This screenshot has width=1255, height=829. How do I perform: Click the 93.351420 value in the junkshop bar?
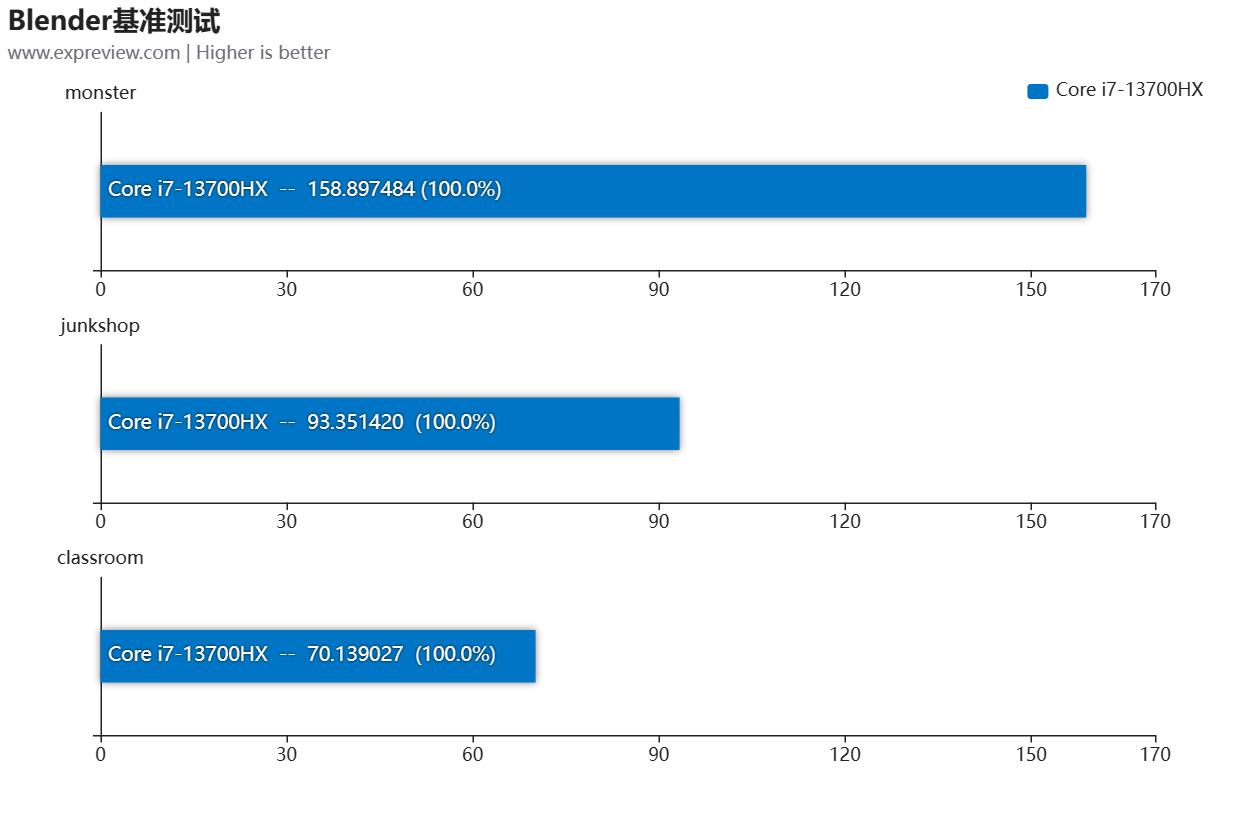[x=355, y=422]
